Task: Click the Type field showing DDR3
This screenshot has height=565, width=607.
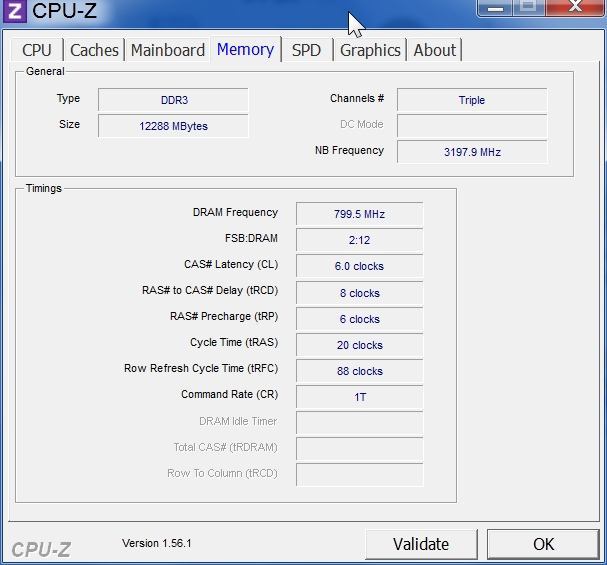Action: tap(173, 100)
